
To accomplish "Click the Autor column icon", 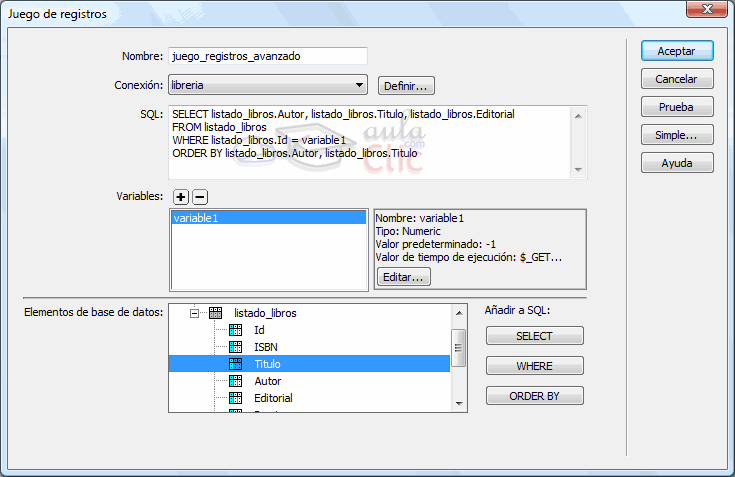I will (236, 381).
